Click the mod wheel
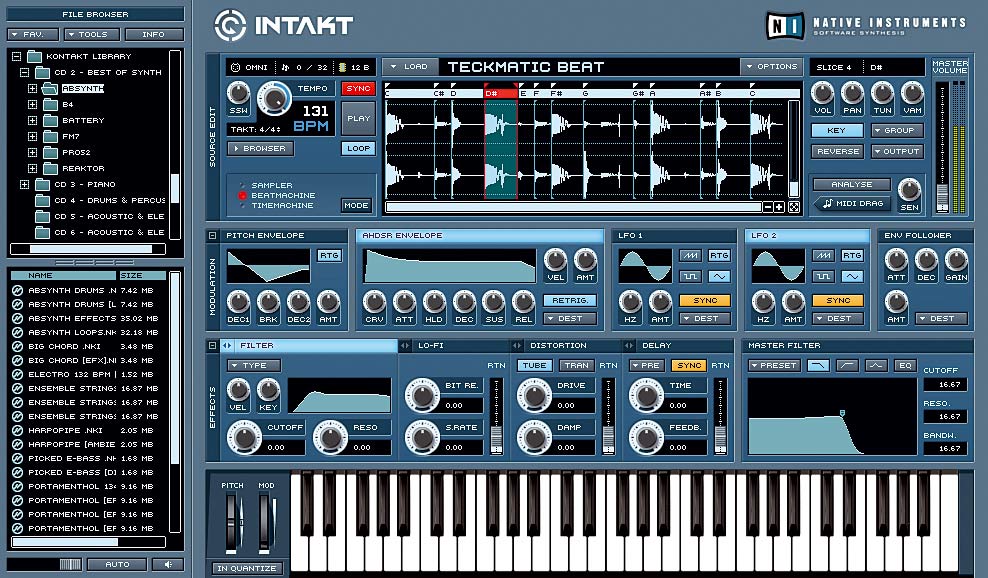Image resolution: width=988 pixels, height=578 pixels. (266, 522)
